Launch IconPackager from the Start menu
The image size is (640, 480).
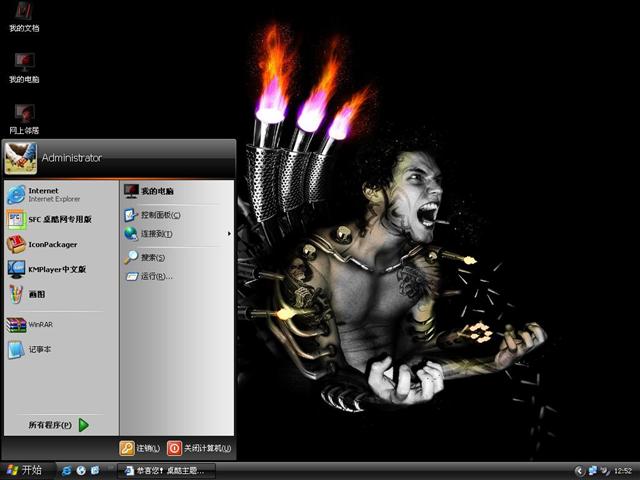pos(52,244)
